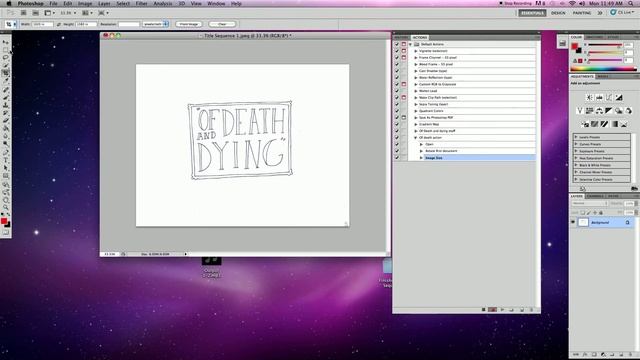Collapse the Default Actions set
This screenshot has height=360, width=640.
pos(411,44)
